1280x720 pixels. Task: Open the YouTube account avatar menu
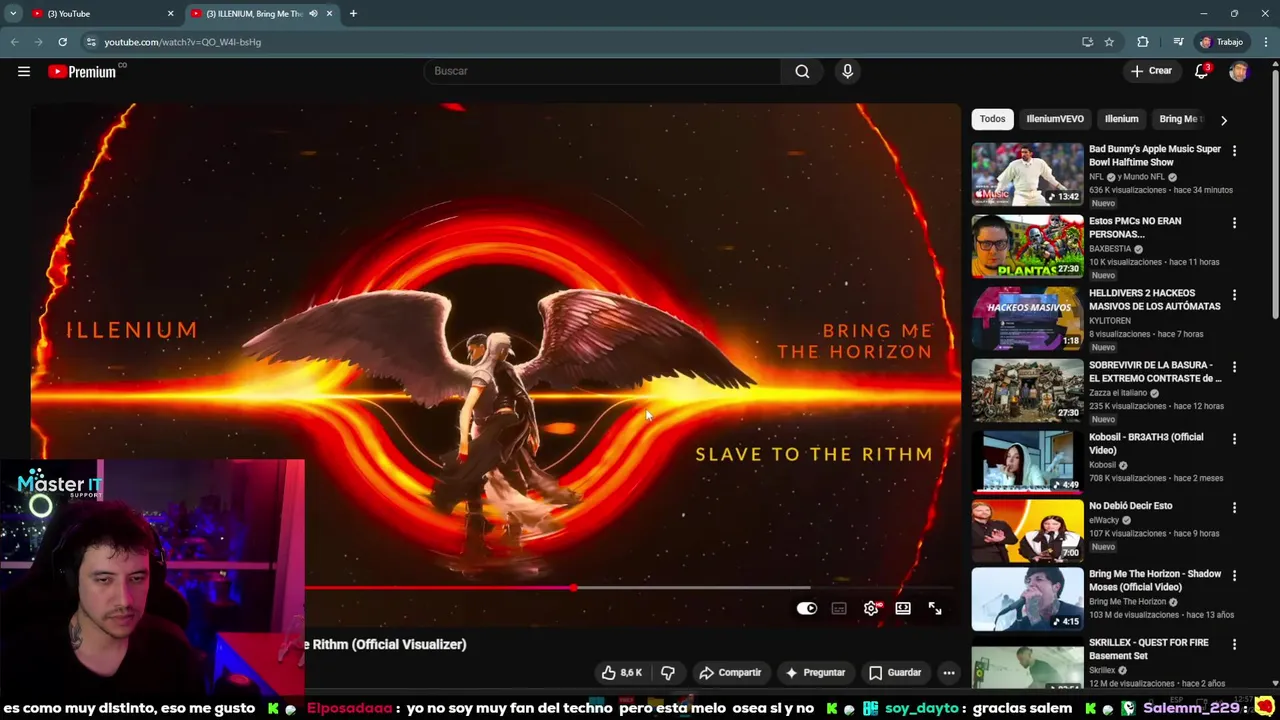coord(1239,71)
